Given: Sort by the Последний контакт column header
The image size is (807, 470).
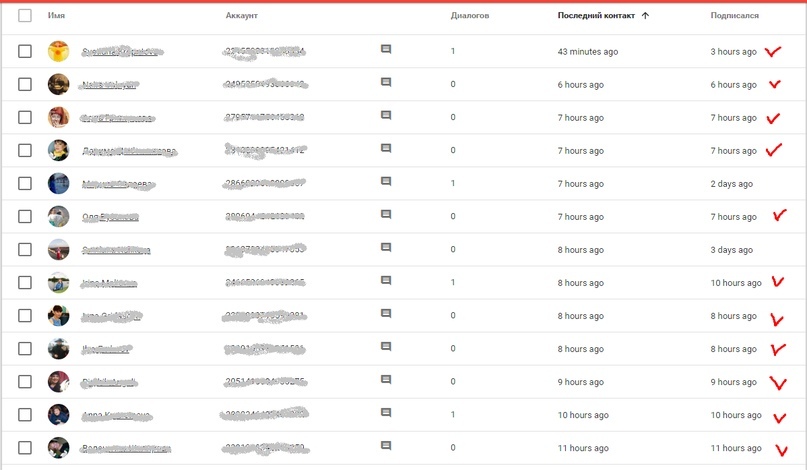Looking at the screenshot, I should (596, 16).
